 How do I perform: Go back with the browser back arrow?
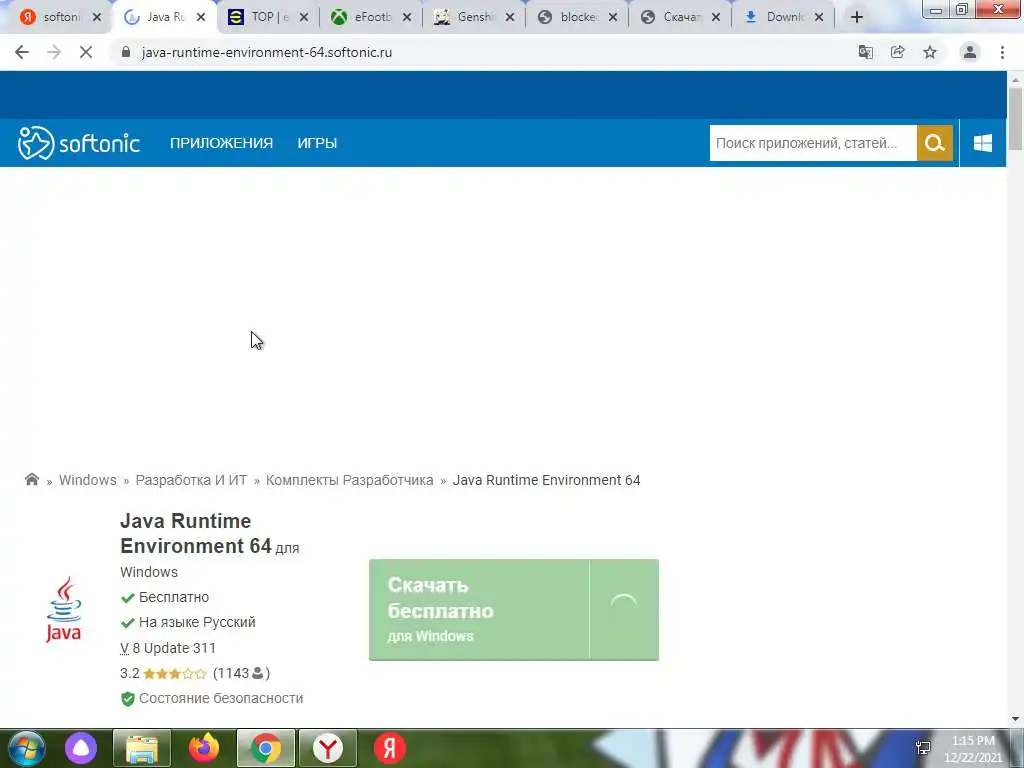(x=22, y=52)
